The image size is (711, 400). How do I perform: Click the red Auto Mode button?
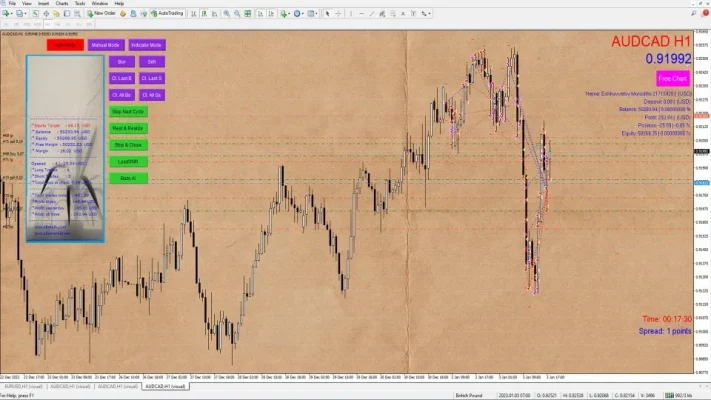65,45
